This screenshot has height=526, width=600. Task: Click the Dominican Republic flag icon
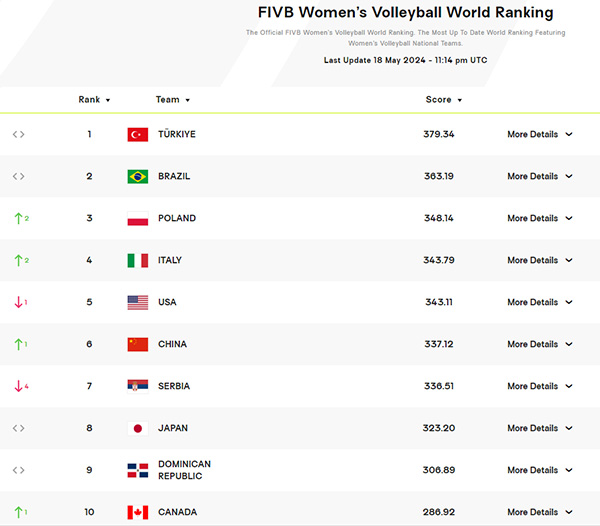point(138,470)
